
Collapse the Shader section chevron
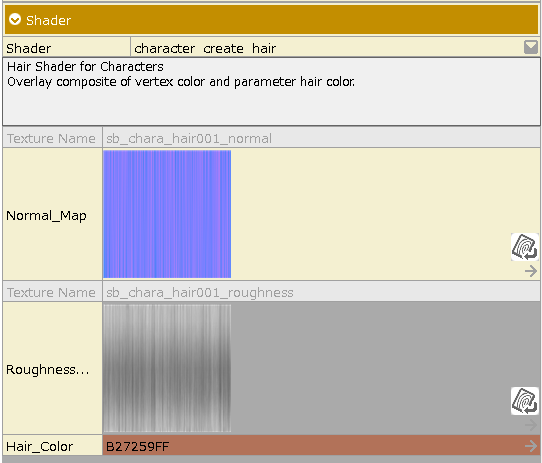coord(15,20)
